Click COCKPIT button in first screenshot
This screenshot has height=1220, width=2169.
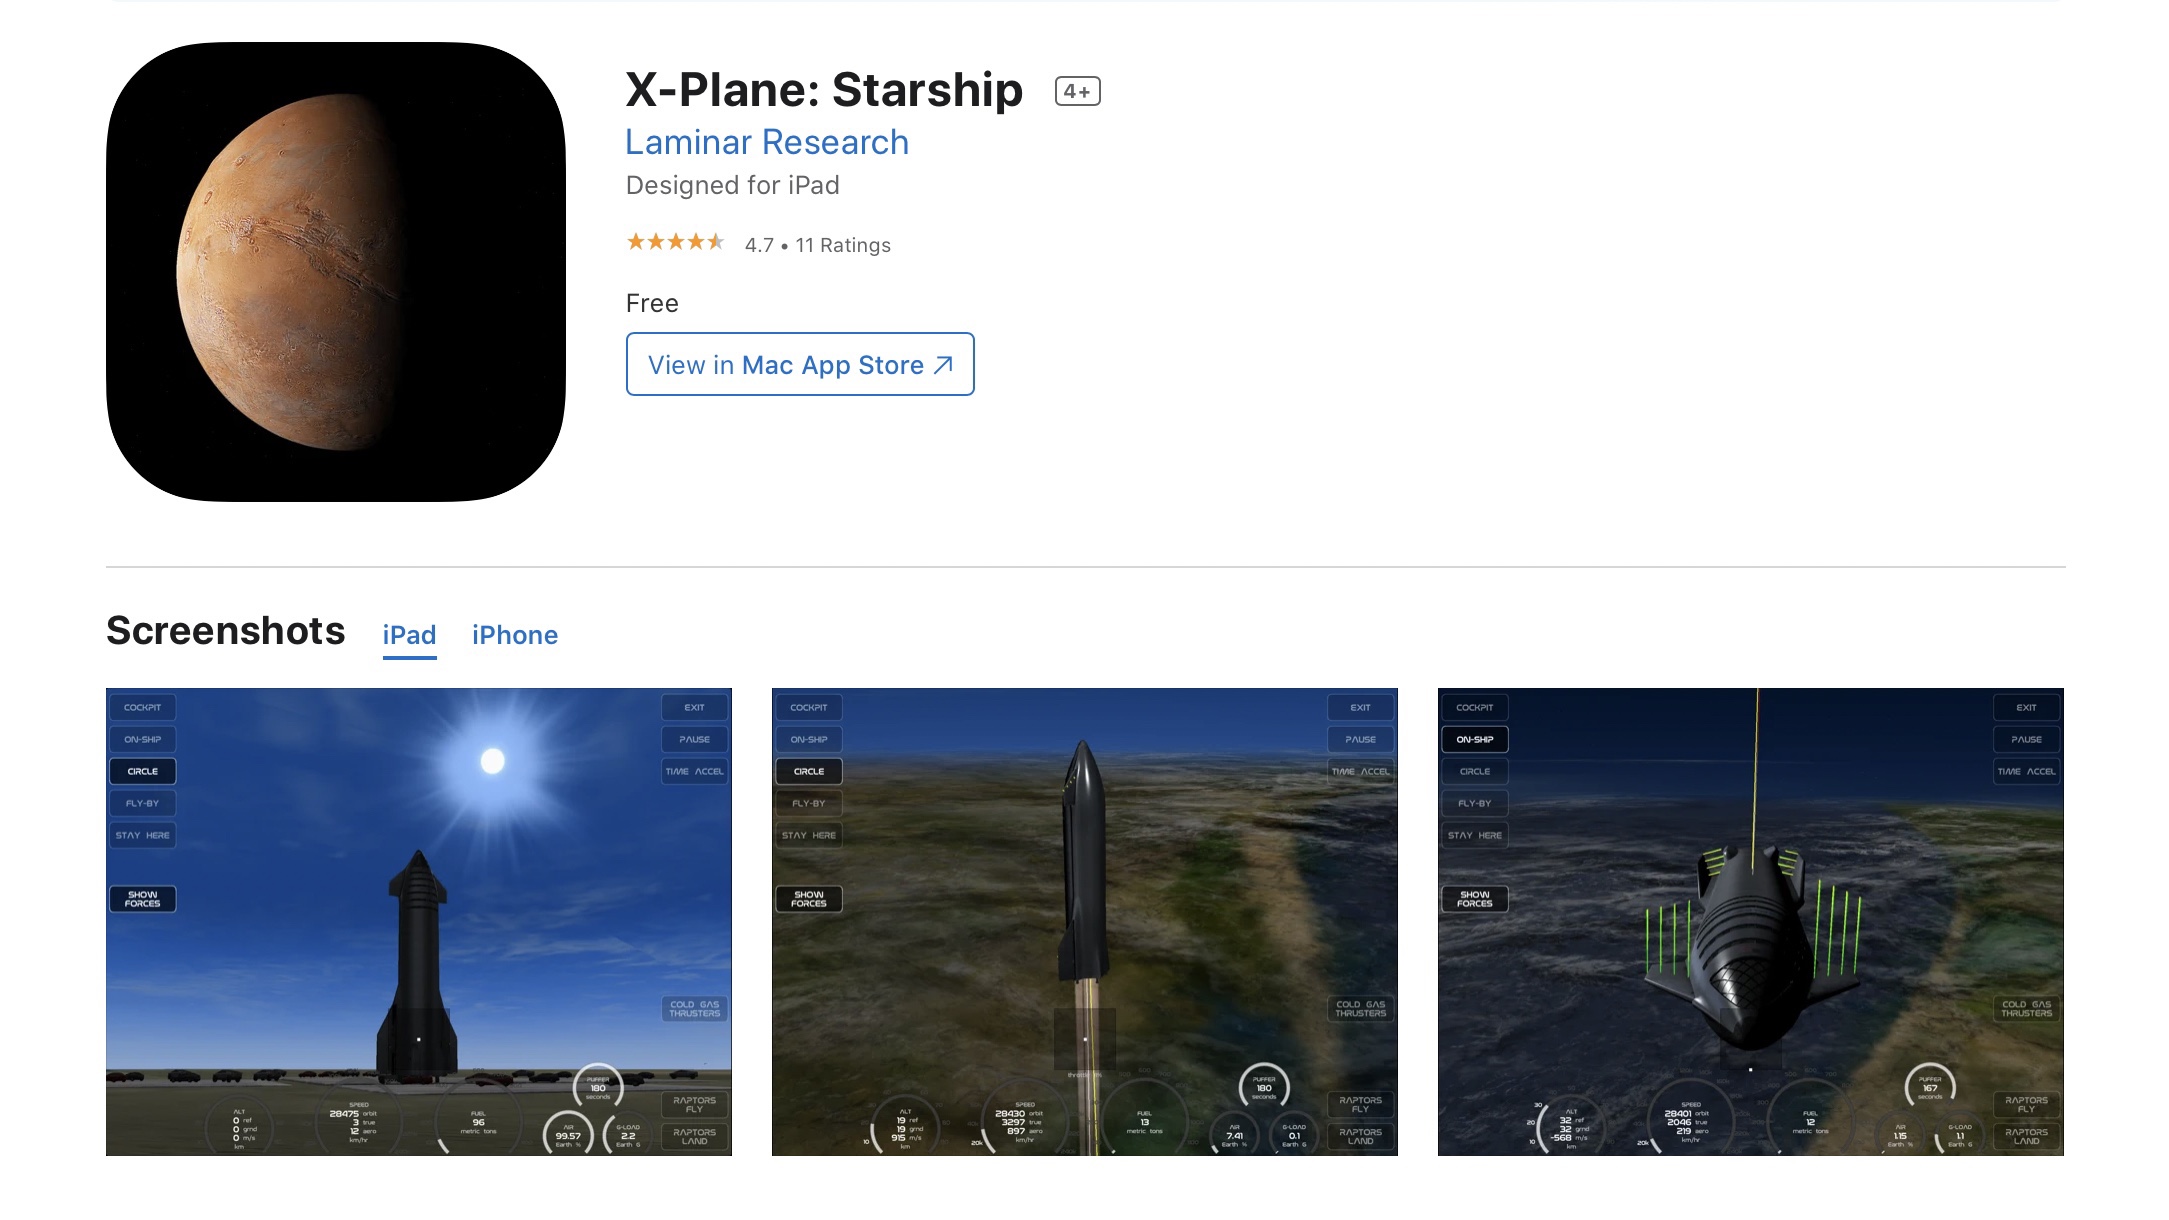pyautogui.click(x=143, y=707)
